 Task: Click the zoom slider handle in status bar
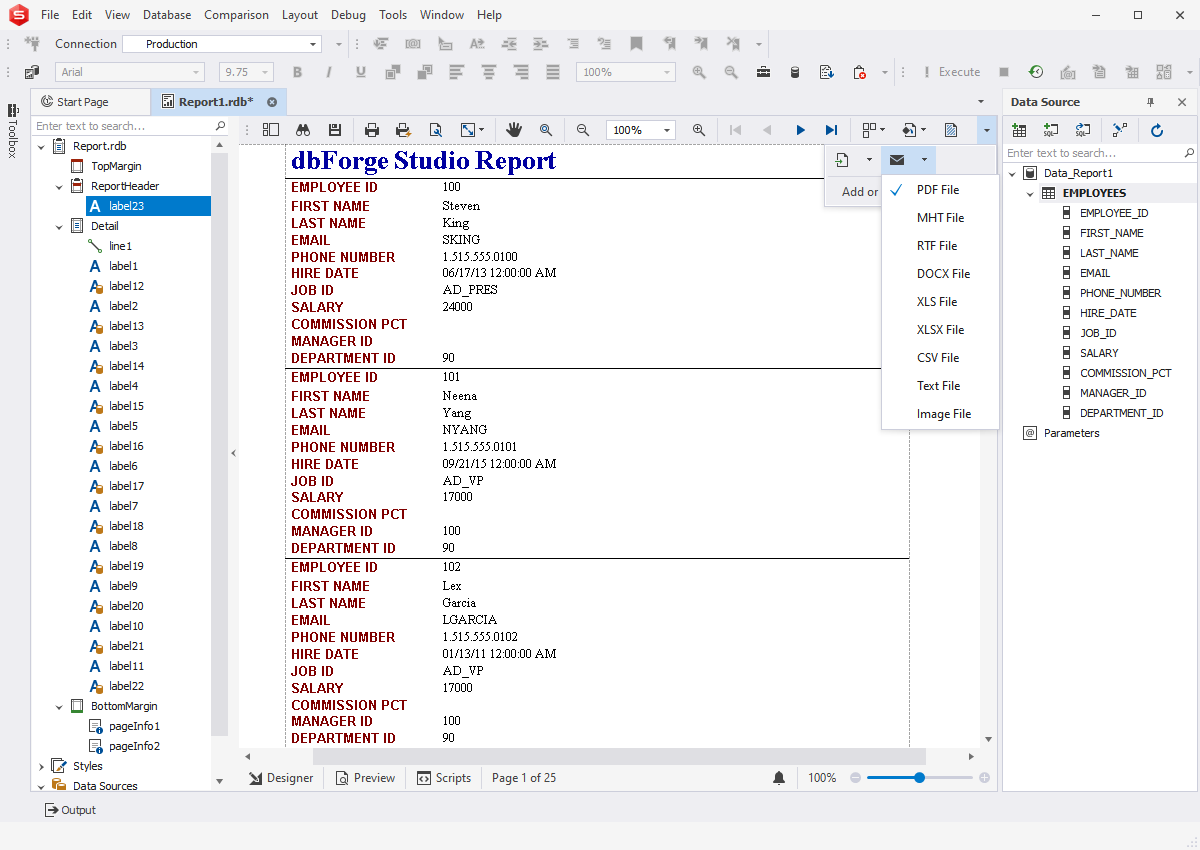tap(919, 778)
